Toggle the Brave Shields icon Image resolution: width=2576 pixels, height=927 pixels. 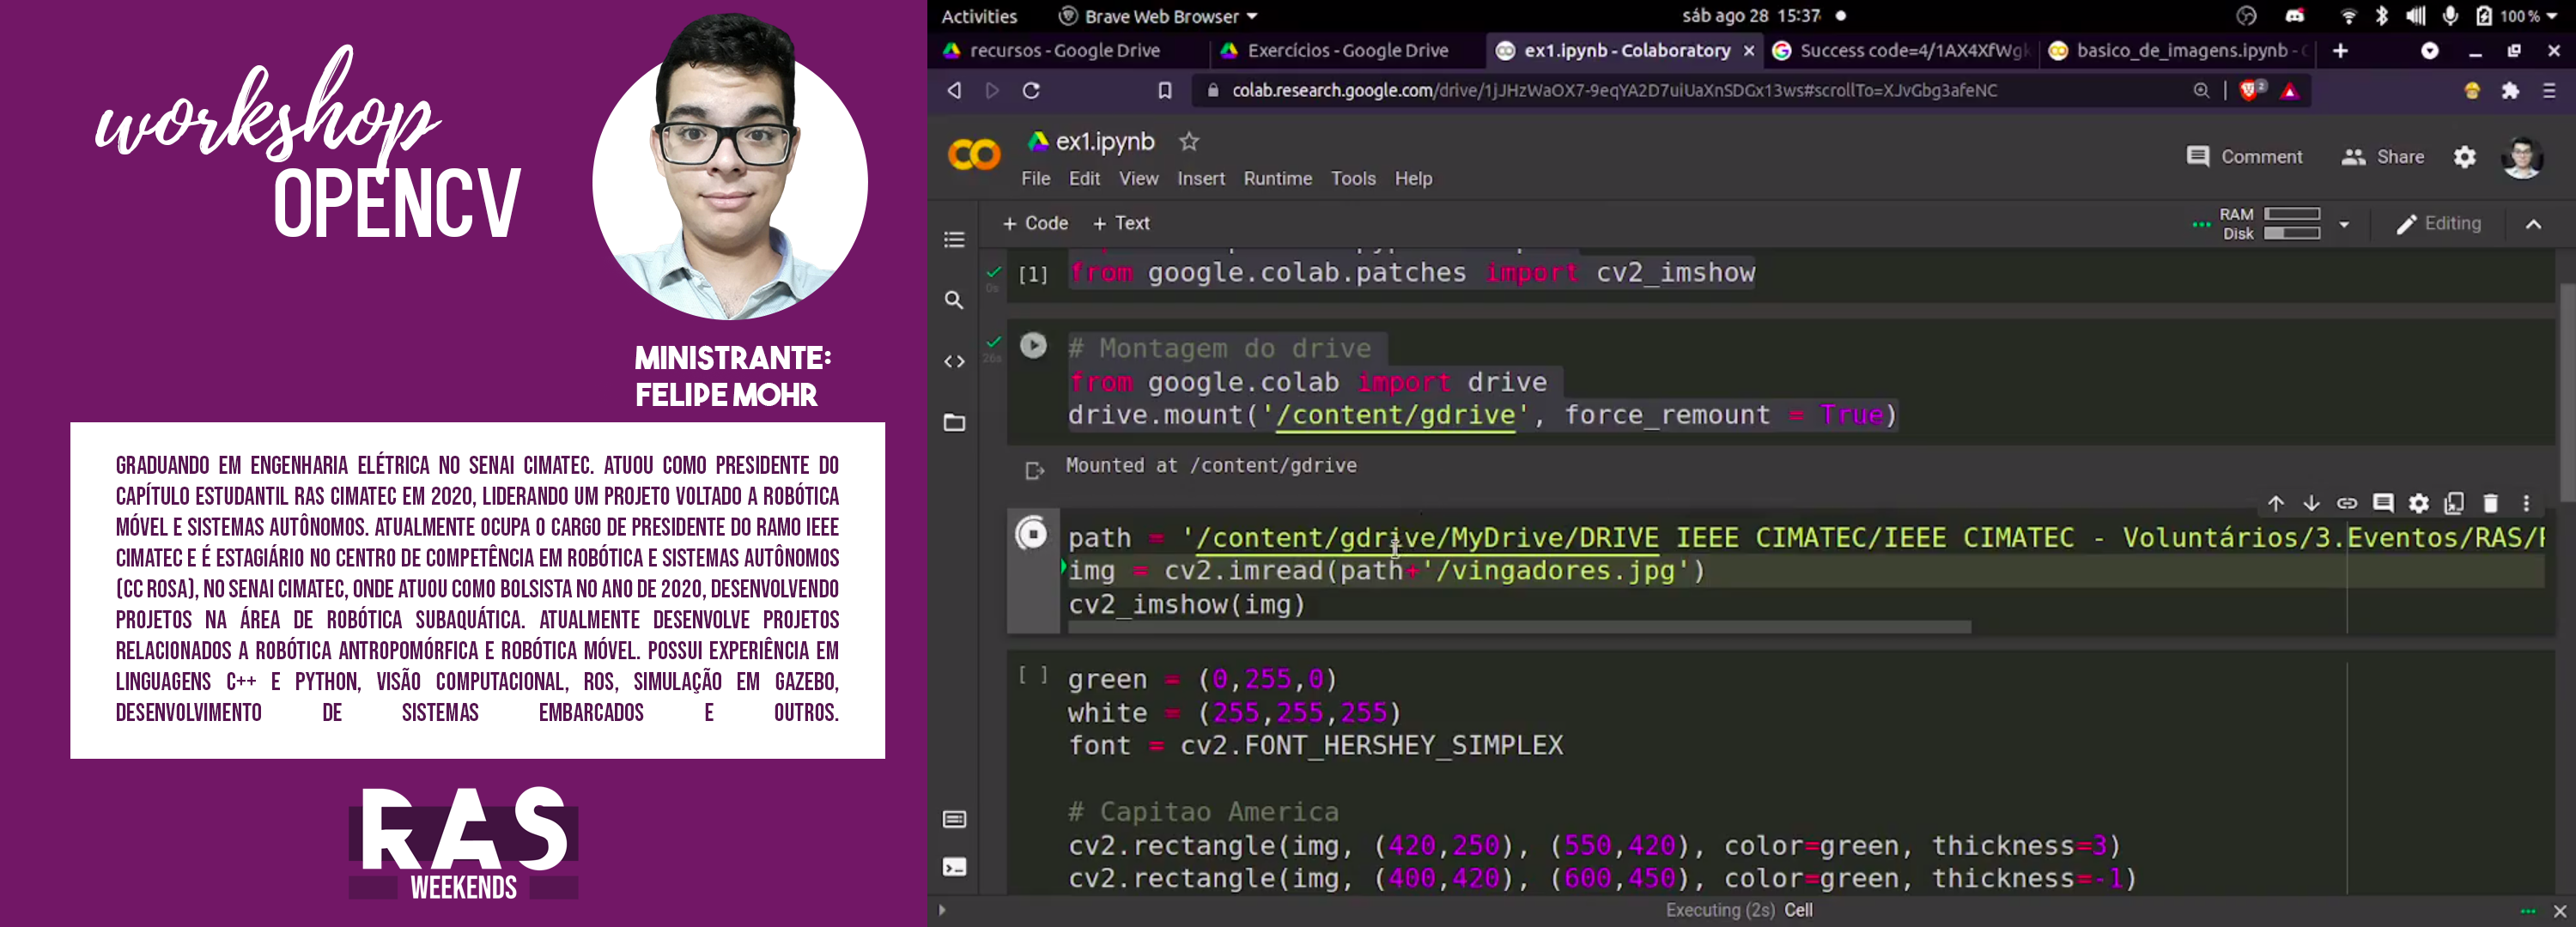click(2249, 90)
